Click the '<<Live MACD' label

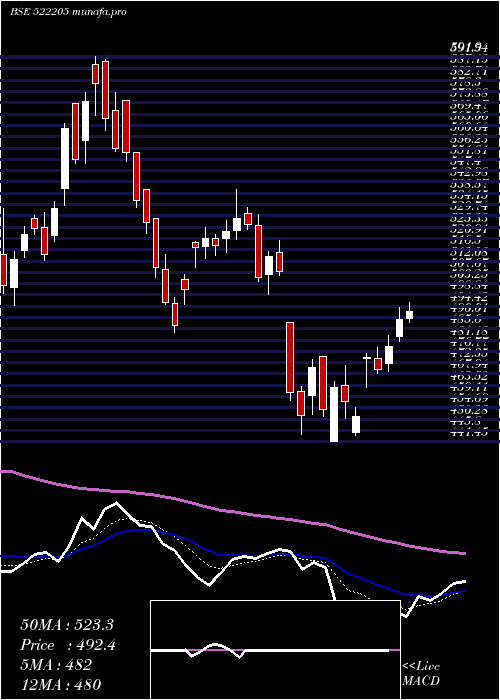[x=421, y=673]
